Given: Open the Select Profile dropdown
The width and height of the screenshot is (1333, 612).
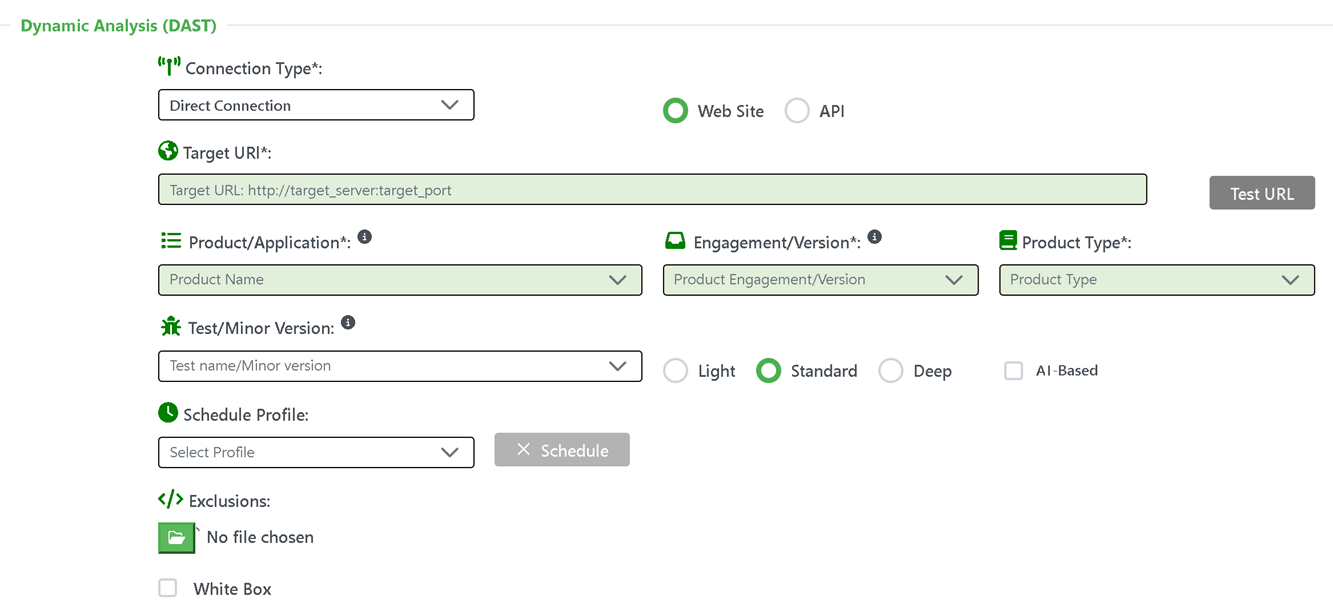Looking at the screenshot, I should point(316,452).
